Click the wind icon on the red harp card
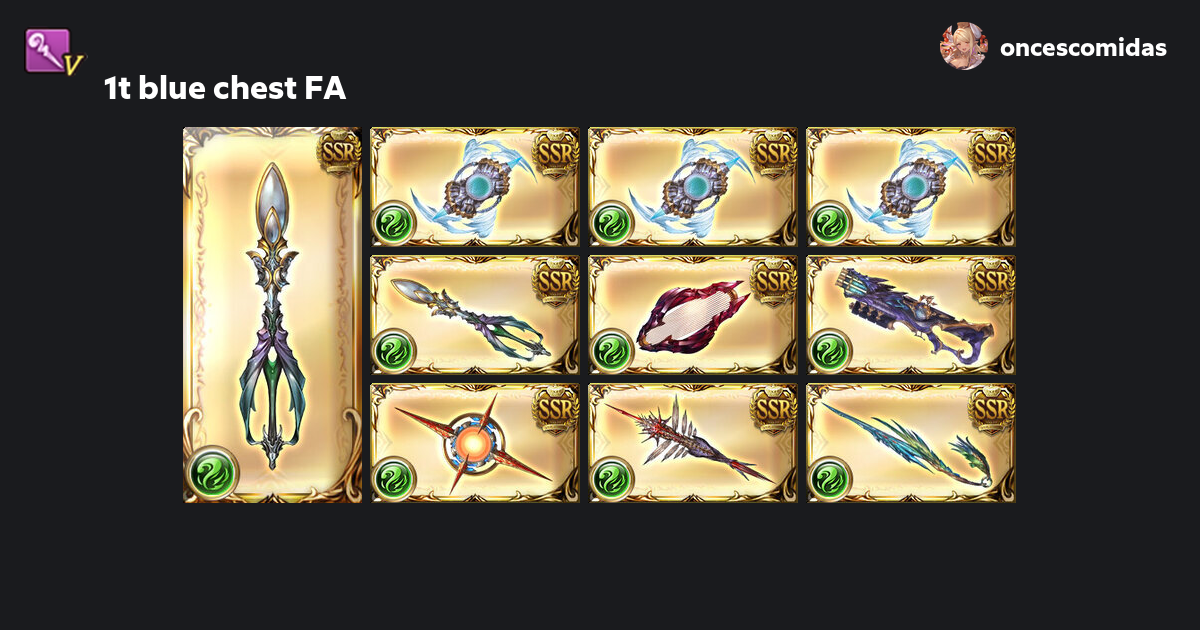This screenshot has height=630, width=1200. (610, 351)
